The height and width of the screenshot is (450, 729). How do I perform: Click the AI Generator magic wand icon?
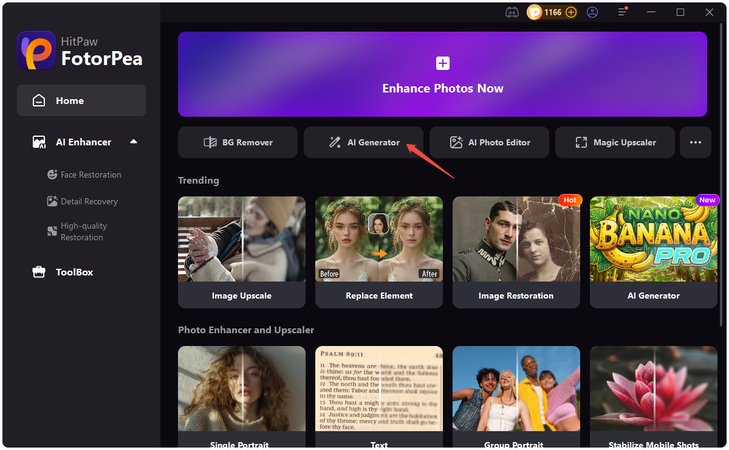click(x=335, y=142)
